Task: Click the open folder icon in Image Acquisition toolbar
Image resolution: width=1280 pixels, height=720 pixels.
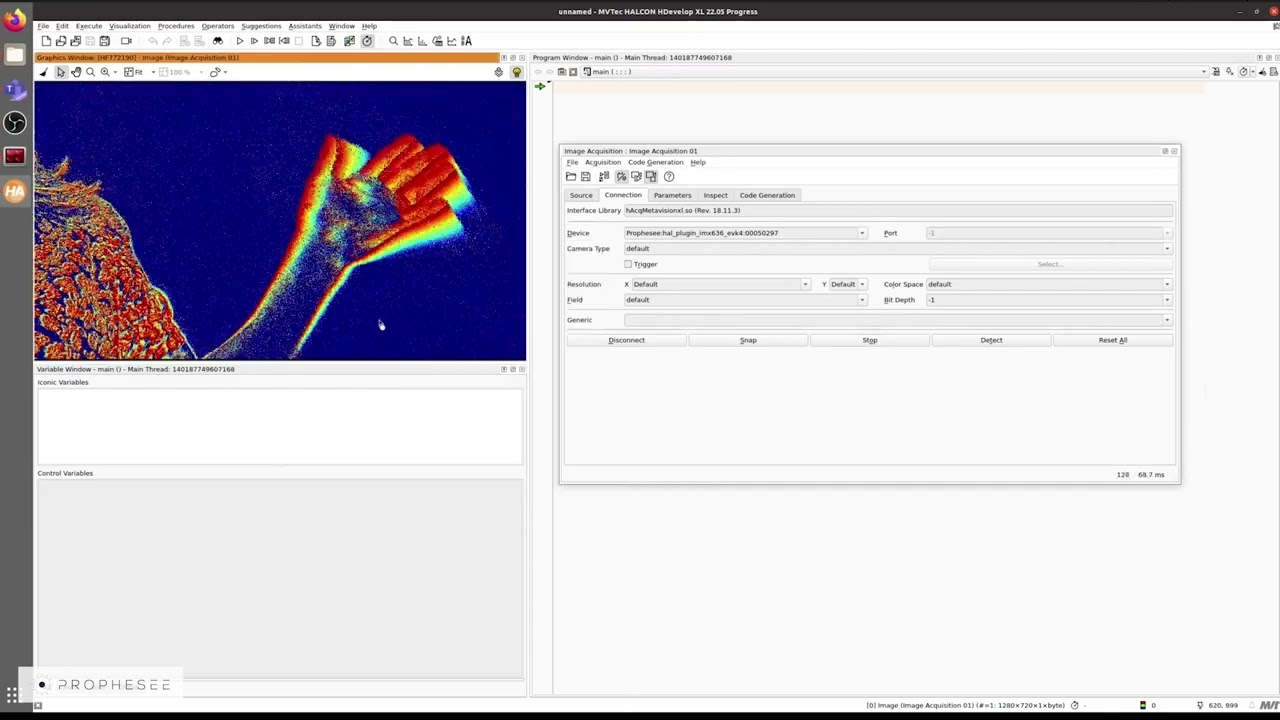Action: pyautogui.click(x=571, y=176)
